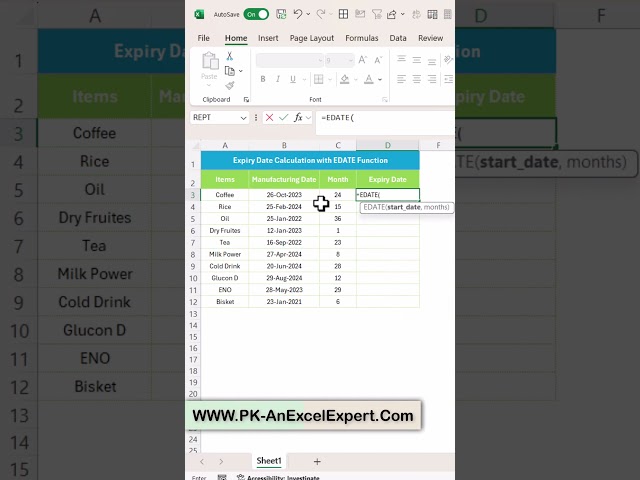Viewport: 640px width, 480px height.
Task: Click the Align Left icon
Action: 401,79
